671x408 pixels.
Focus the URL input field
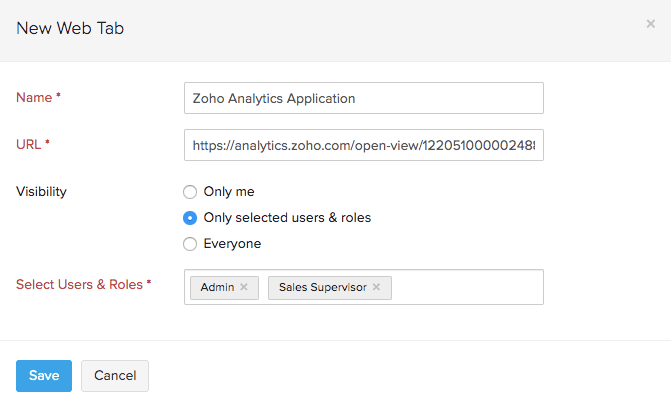pos(364,145)
